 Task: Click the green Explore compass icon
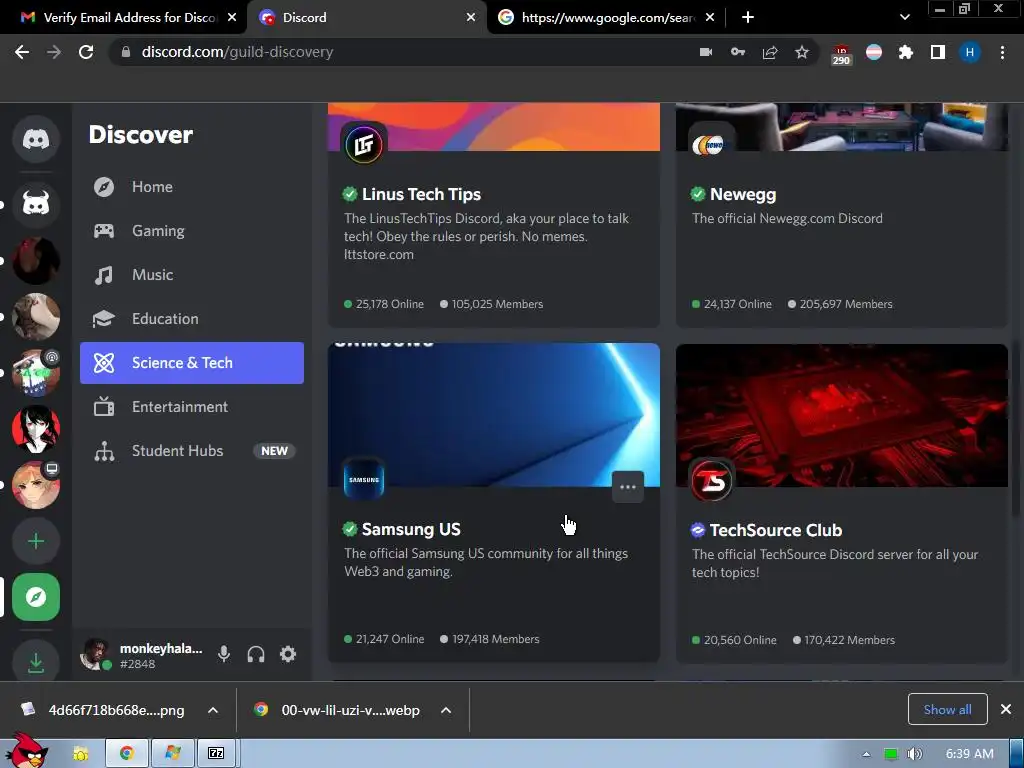click(x=36, y=597)
